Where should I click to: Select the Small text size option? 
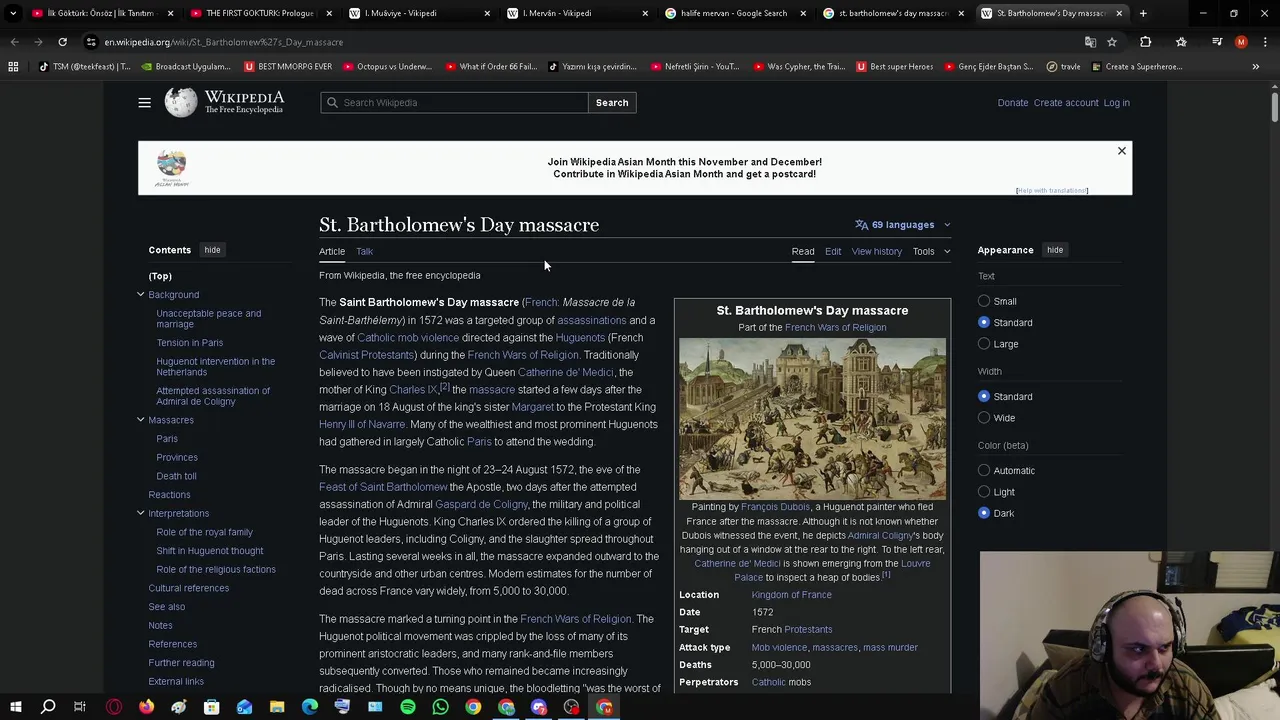pos(984,301)
